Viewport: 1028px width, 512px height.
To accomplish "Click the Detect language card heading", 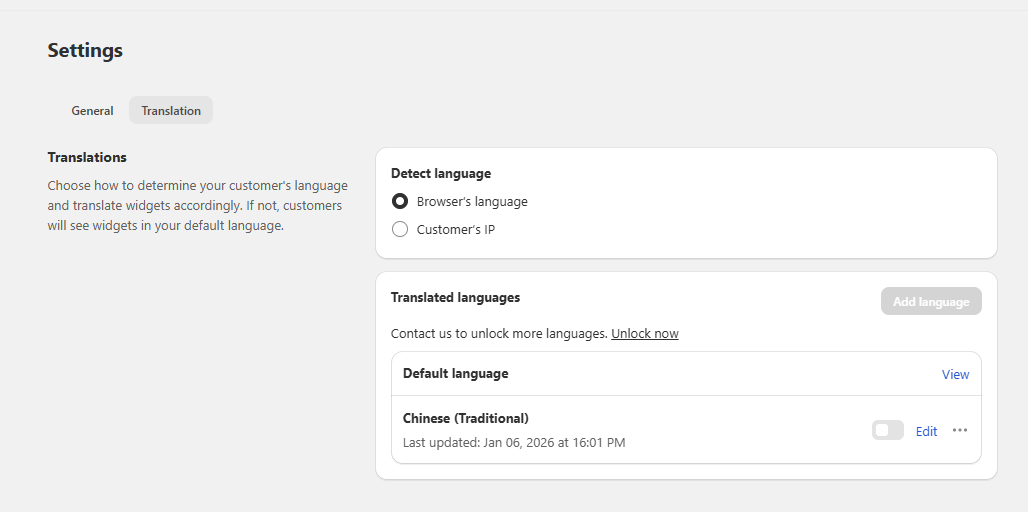I will pos(440,173).
